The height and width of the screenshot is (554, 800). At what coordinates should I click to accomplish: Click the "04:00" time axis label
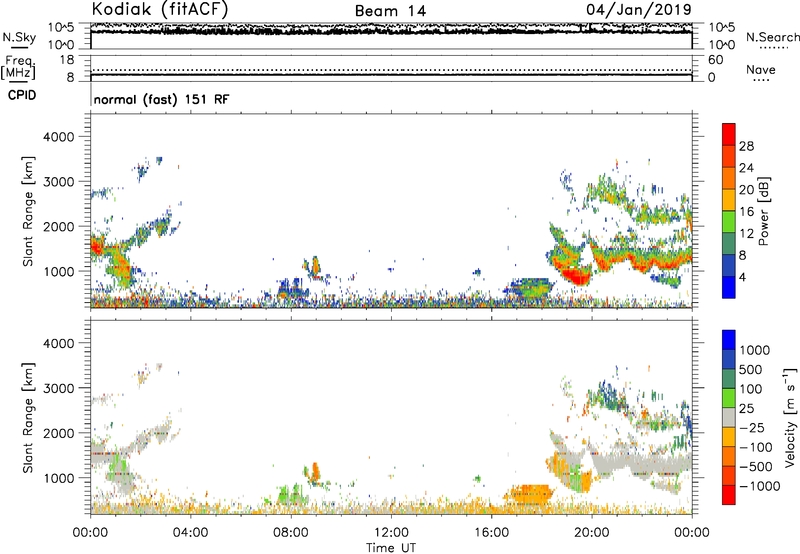pos(190,533)
